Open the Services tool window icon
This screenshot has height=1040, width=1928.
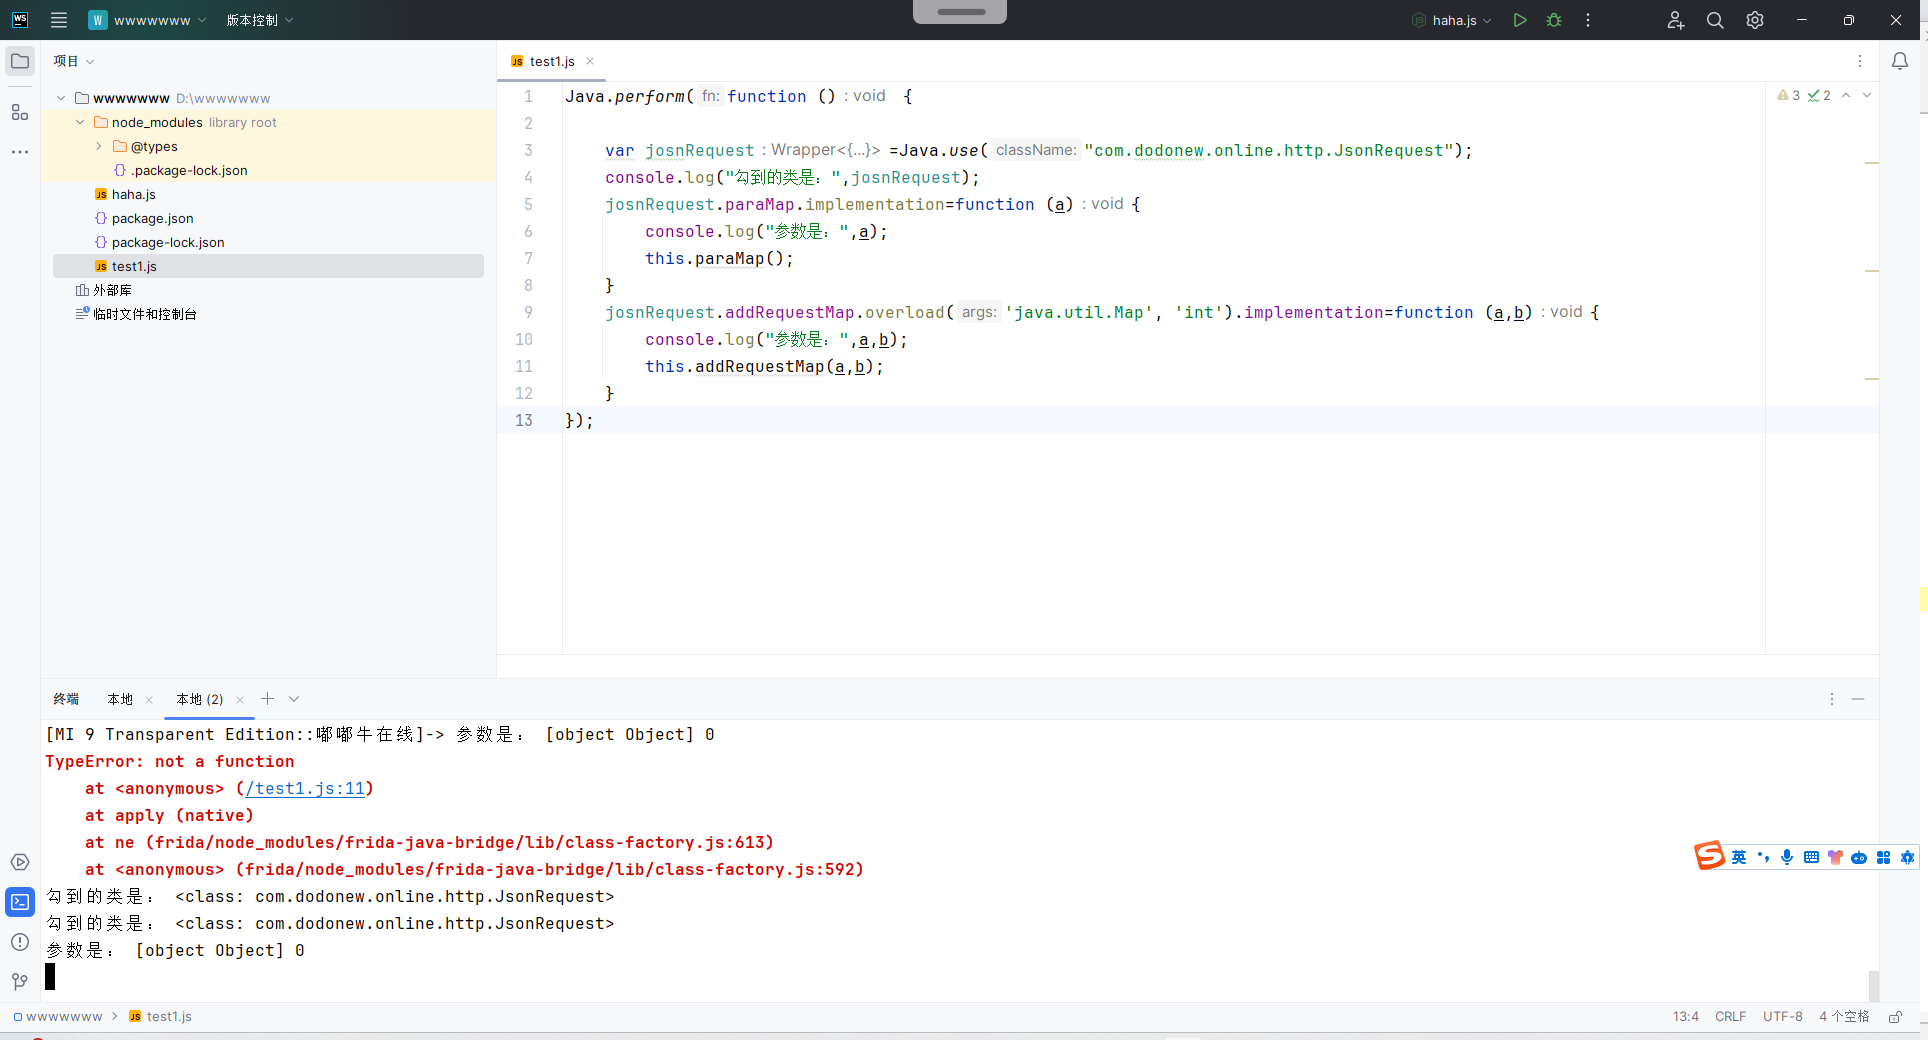pos(20,862)
